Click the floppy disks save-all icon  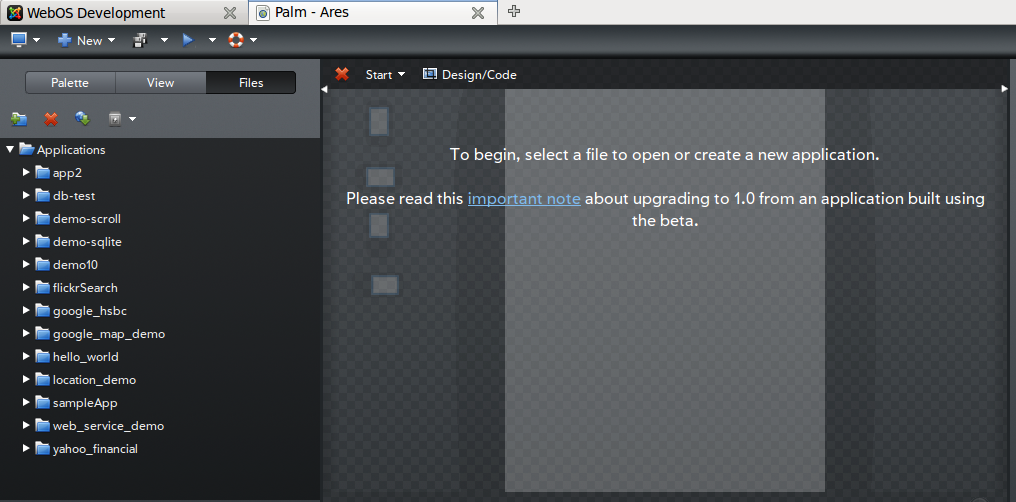(141, 40)
